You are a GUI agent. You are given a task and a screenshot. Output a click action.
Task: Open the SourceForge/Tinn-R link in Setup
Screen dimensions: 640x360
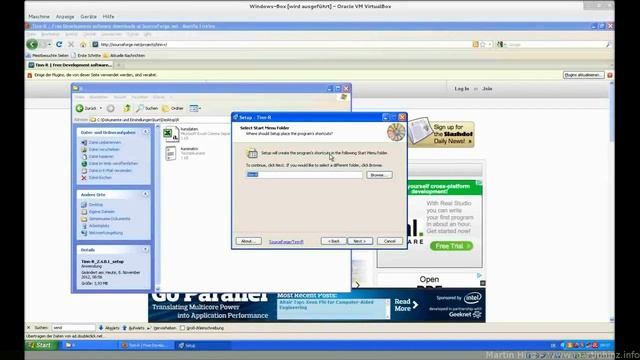tap(286, 242)
